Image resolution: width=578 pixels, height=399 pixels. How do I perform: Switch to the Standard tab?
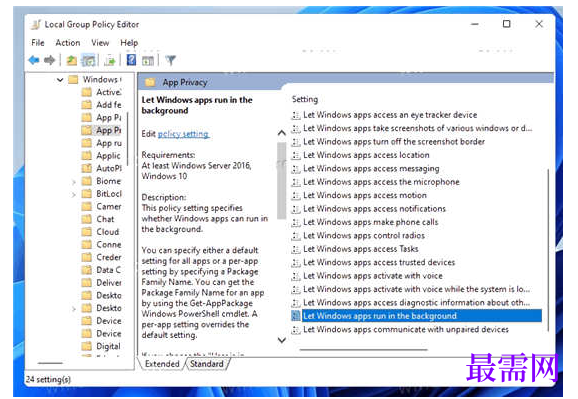click(x=207, y=364)
